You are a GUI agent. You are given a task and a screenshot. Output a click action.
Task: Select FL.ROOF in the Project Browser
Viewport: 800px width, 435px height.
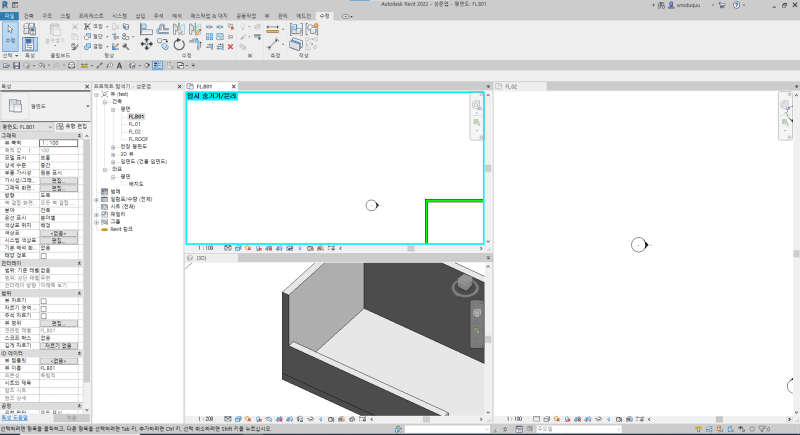138,139
